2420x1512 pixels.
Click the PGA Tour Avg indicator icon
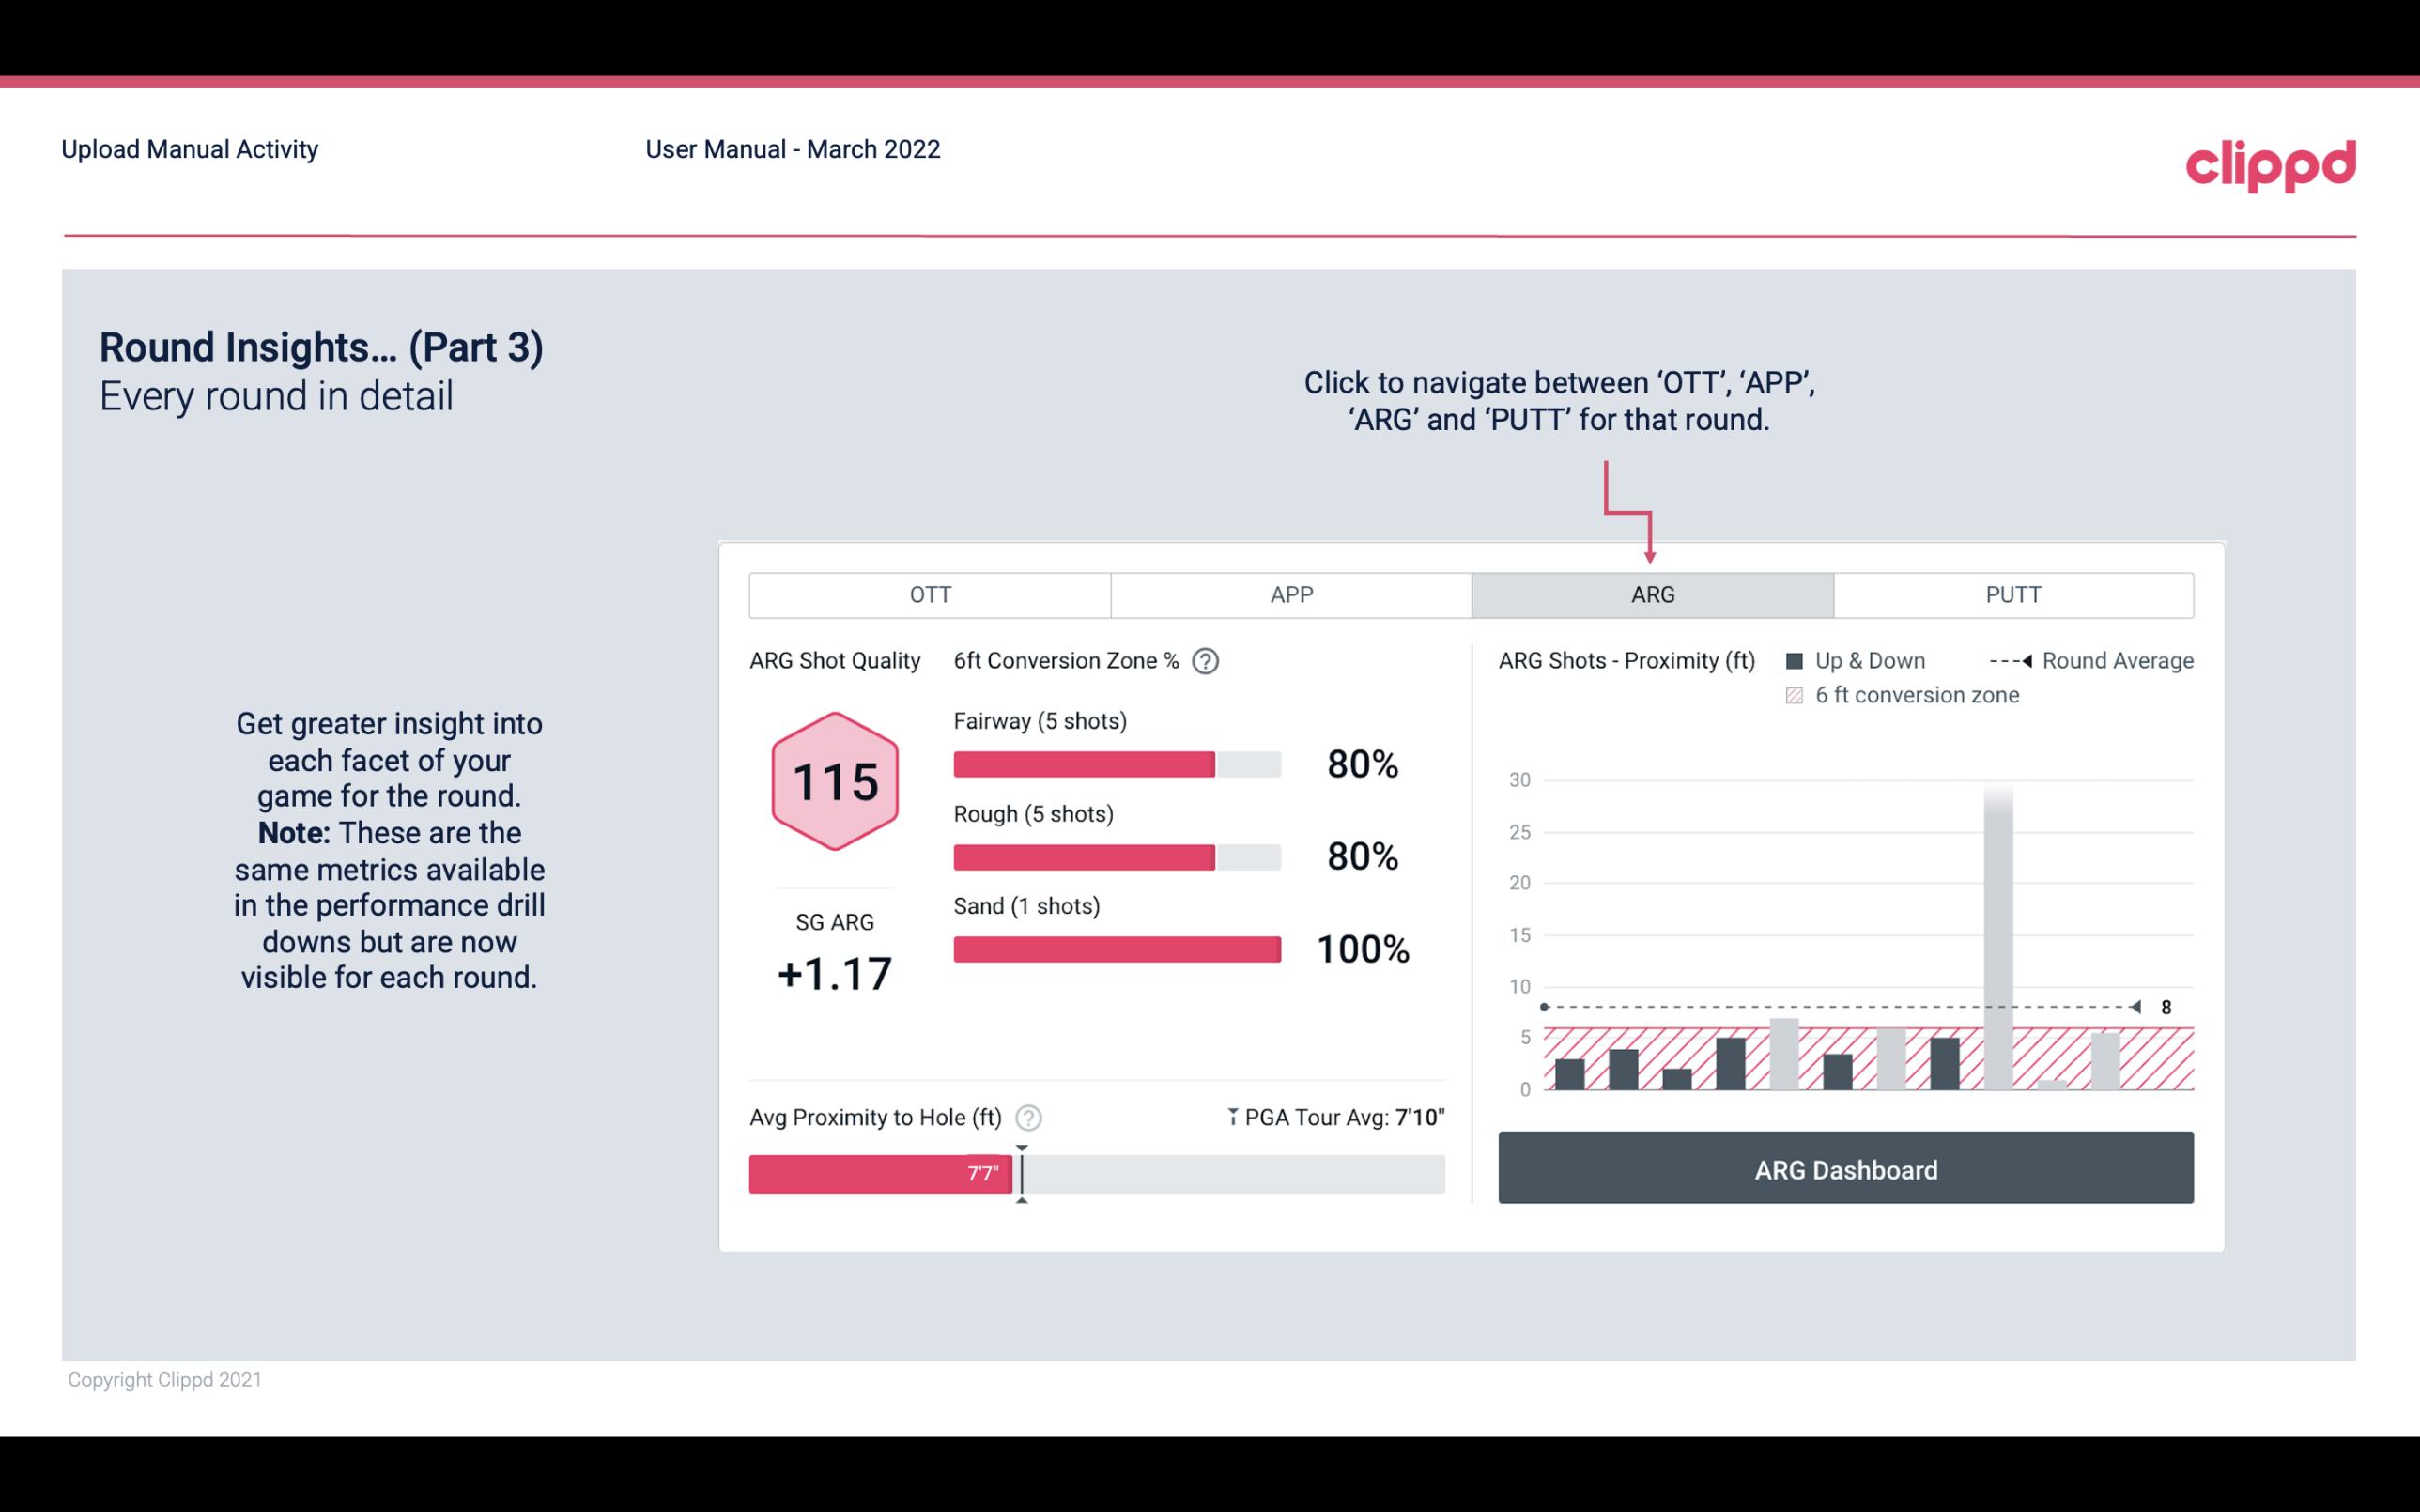1233,1117
